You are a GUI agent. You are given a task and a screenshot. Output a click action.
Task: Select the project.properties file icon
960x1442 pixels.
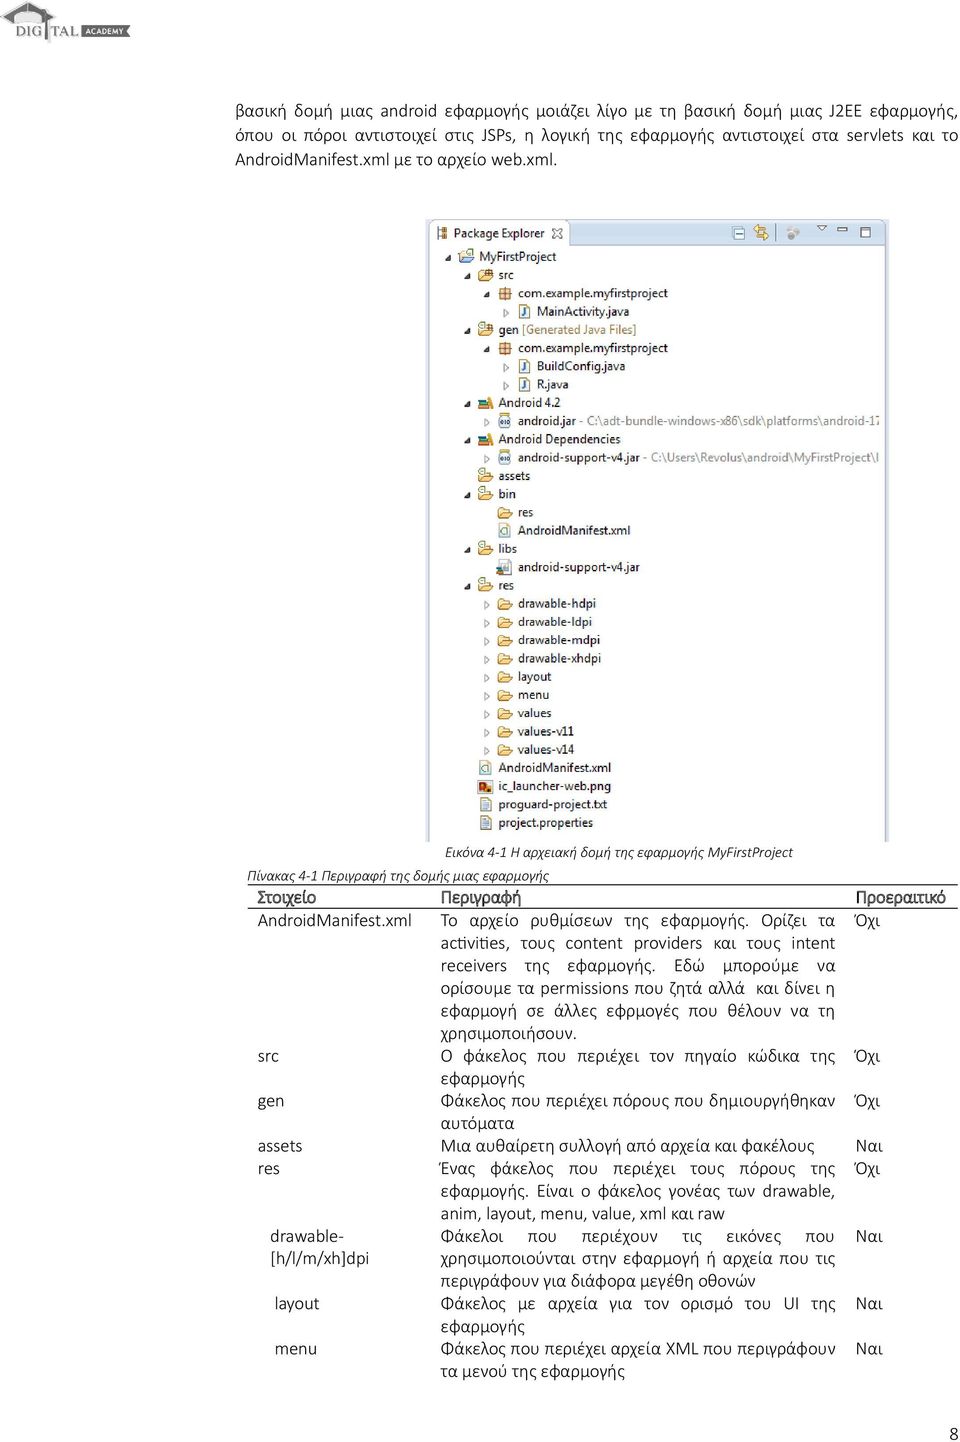[485, 822]
